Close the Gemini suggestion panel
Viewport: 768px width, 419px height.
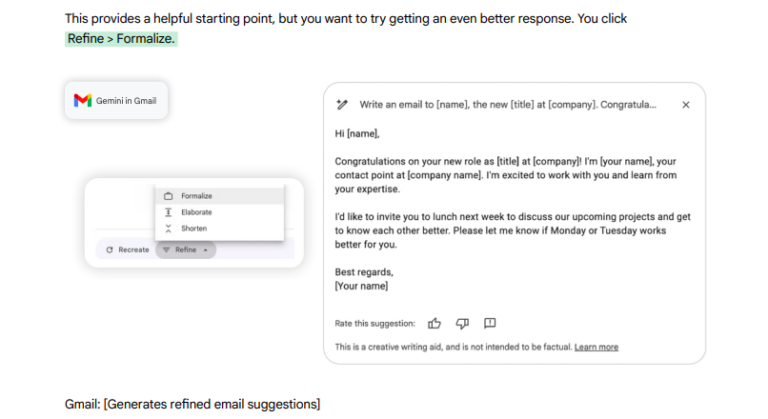[x=685, y=104]
